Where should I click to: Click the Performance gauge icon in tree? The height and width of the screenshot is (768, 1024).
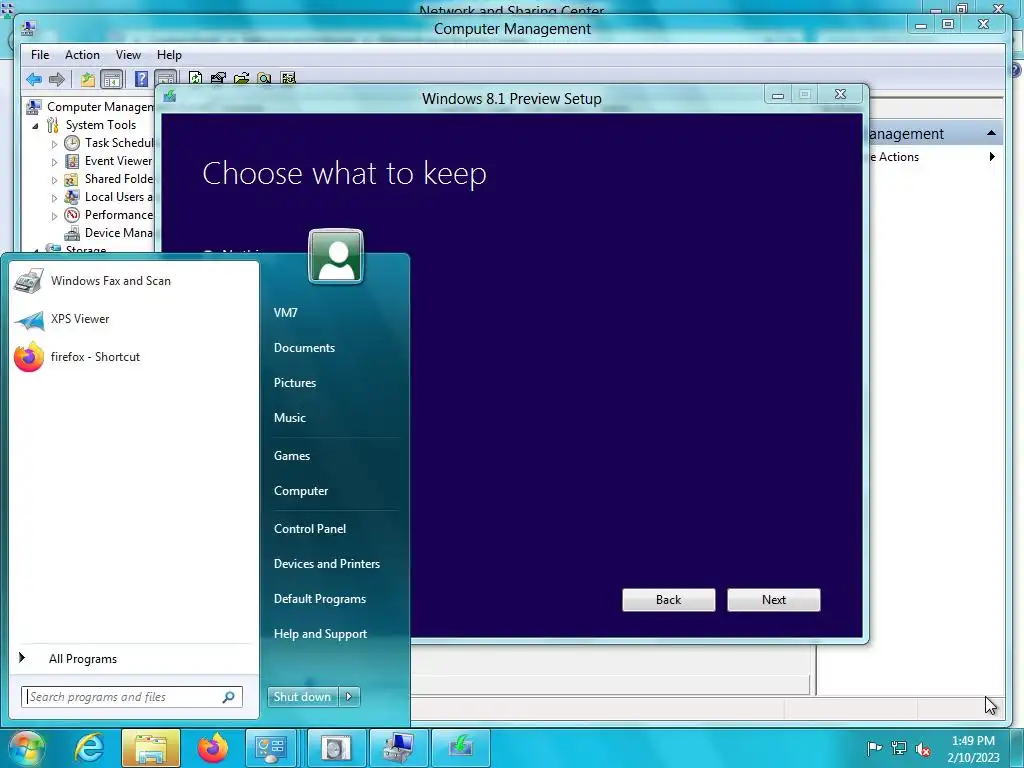click(x=72, y=215)
